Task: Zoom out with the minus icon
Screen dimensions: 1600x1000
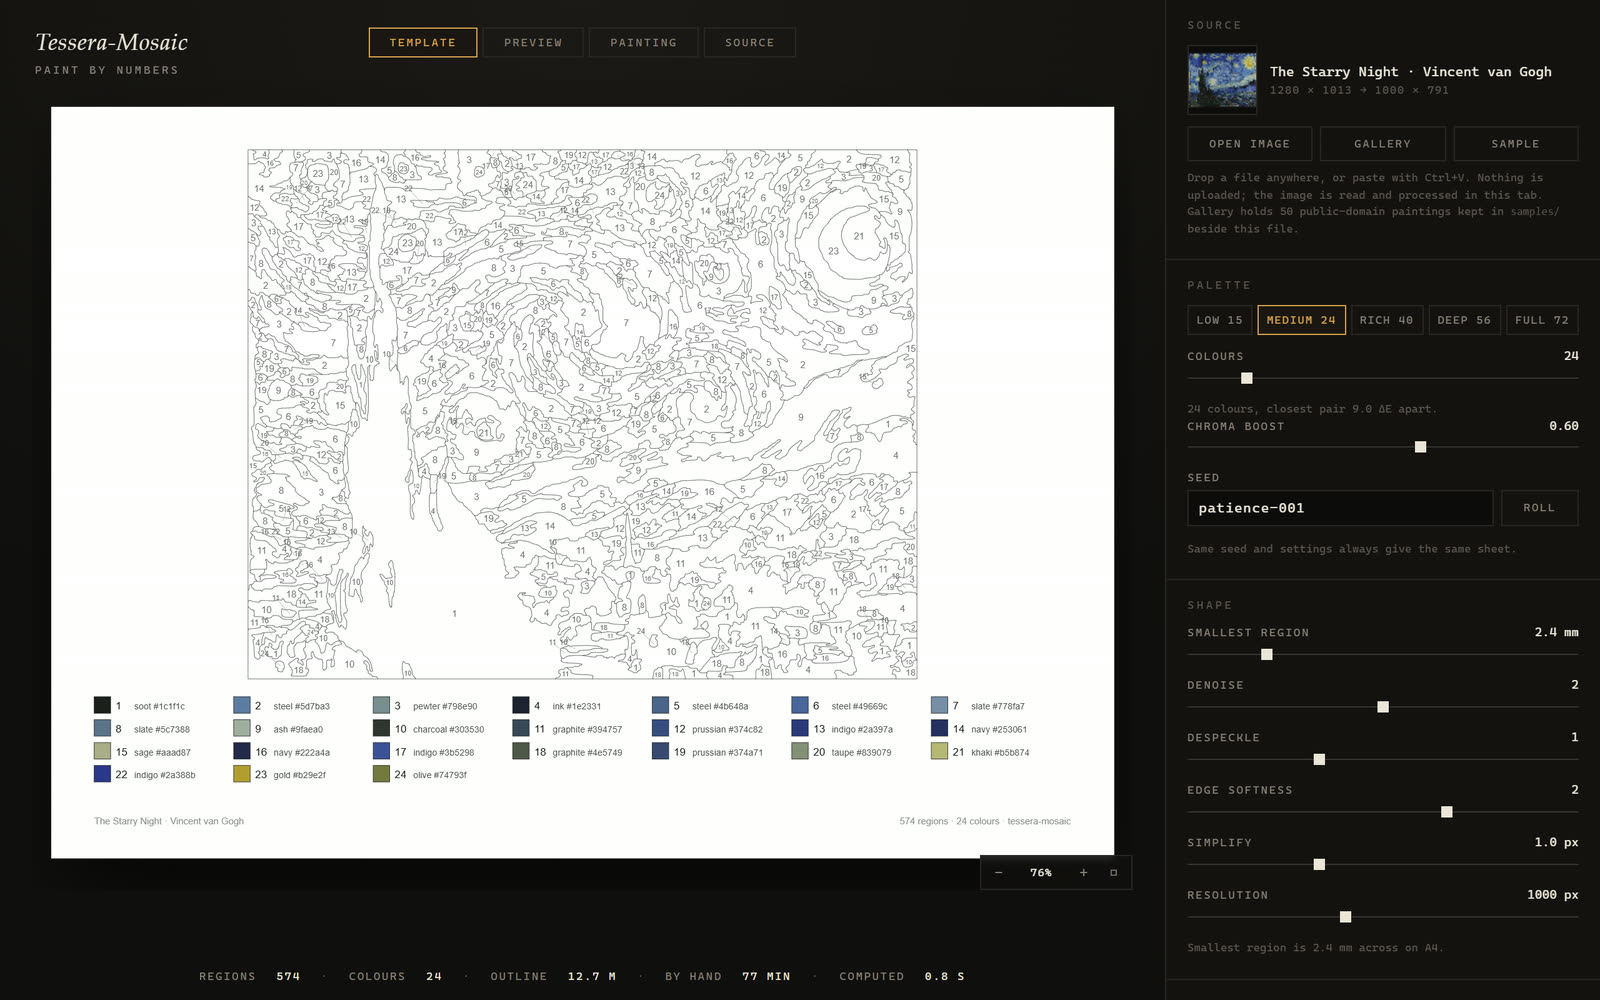Action: coord(998,873)
